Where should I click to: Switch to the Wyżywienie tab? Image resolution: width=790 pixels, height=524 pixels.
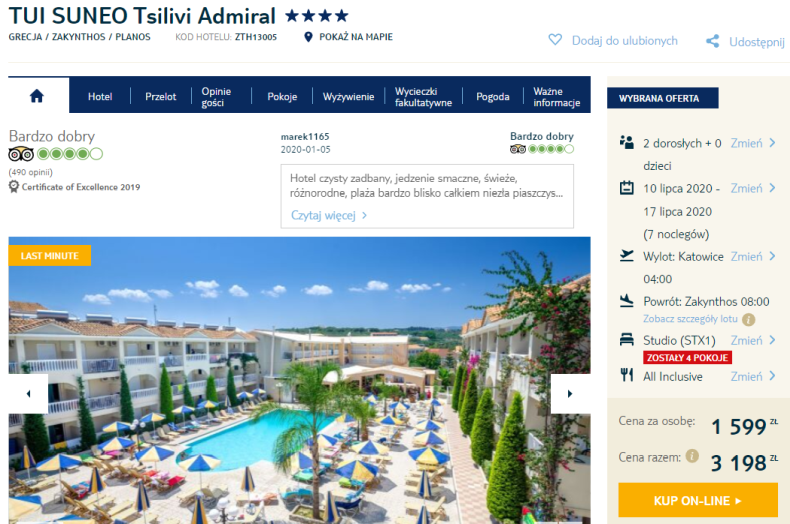click(x=349, y=96)
